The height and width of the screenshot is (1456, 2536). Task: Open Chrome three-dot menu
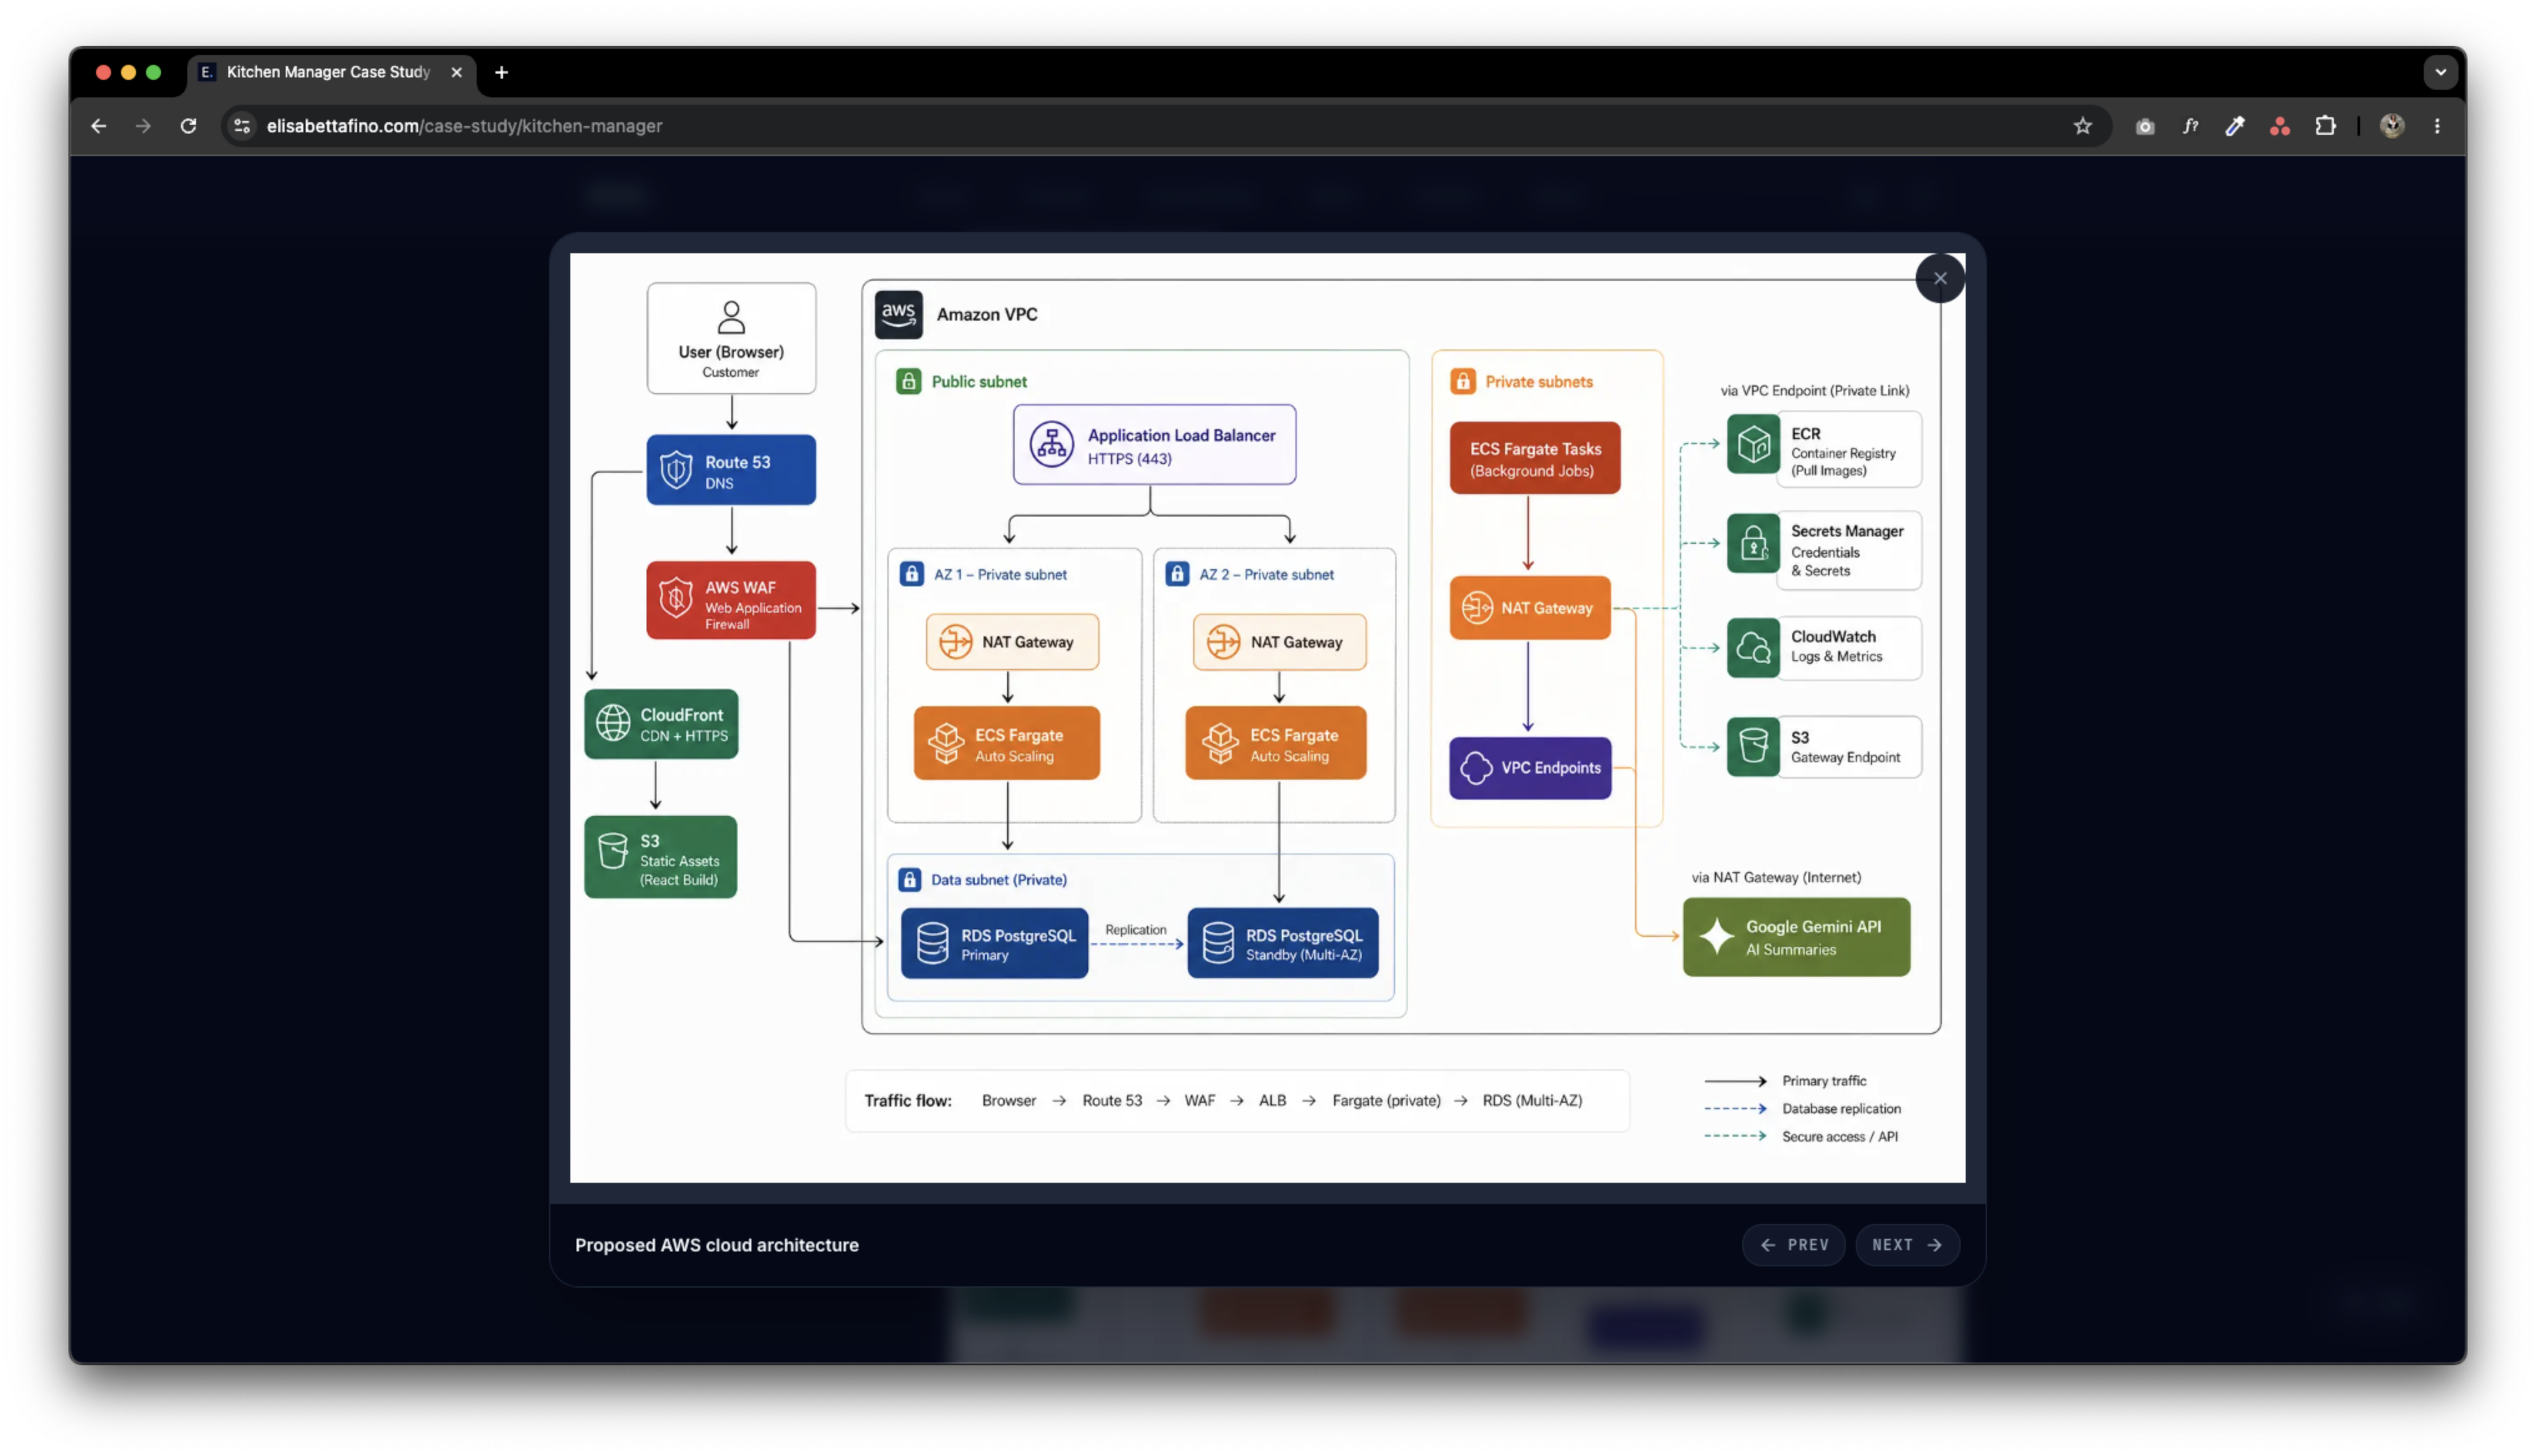2436,126
